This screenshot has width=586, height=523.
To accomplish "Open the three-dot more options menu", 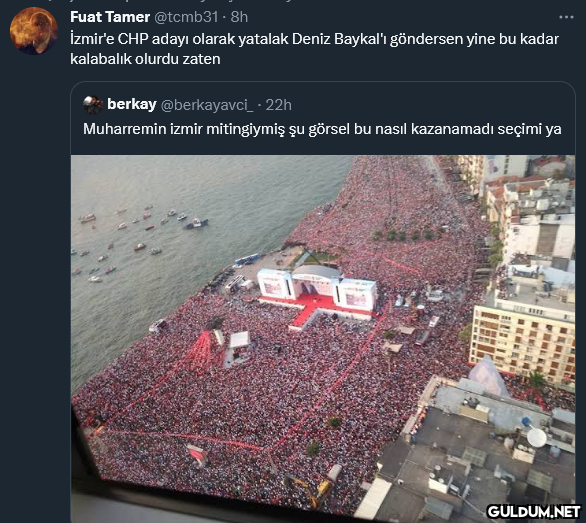I will click(566, 17).
